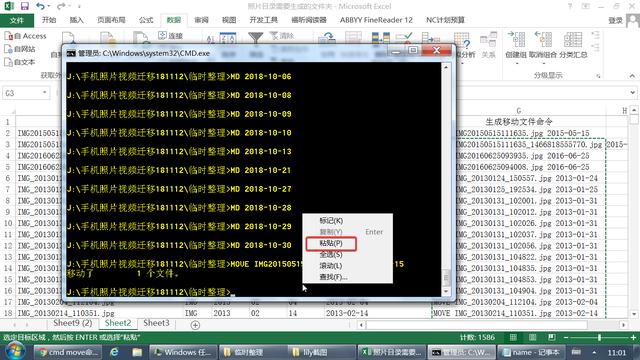Select the 数据 ribbon tab
This screenshot has width=640, height=360.
(173, 20)
